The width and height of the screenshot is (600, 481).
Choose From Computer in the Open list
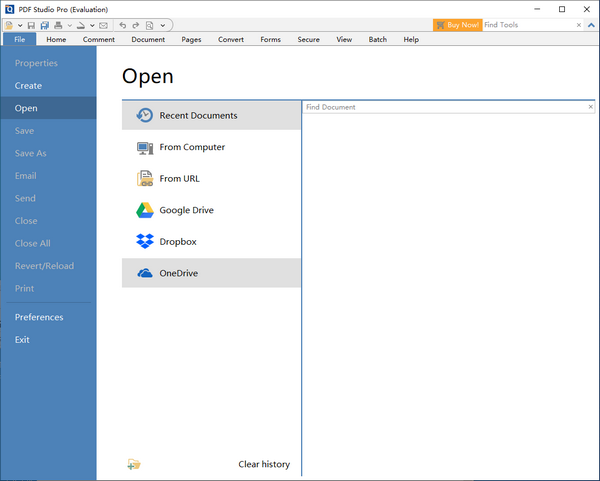point(192,147)
